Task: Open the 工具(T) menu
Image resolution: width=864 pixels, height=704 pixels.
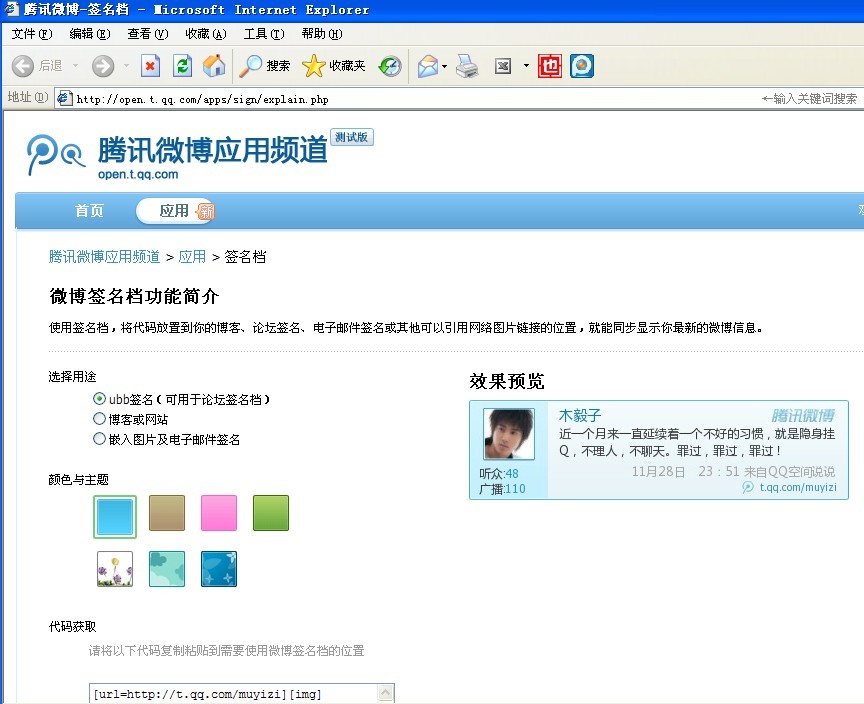Action: (264, 34)
